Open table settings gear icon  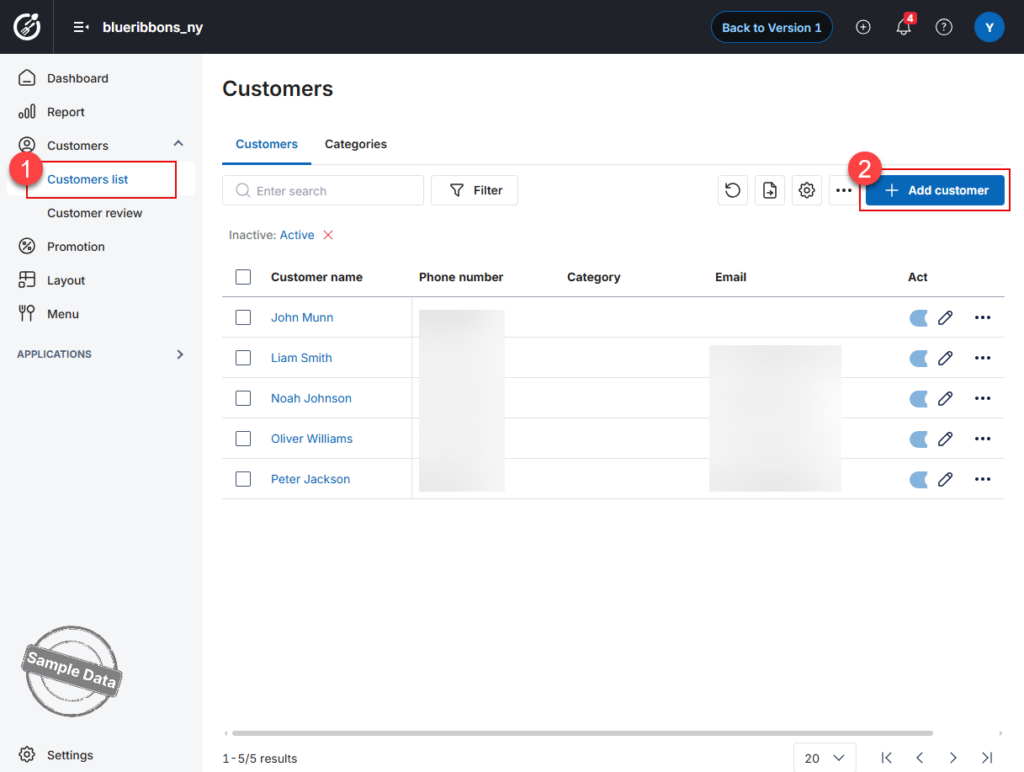[807, 190]
